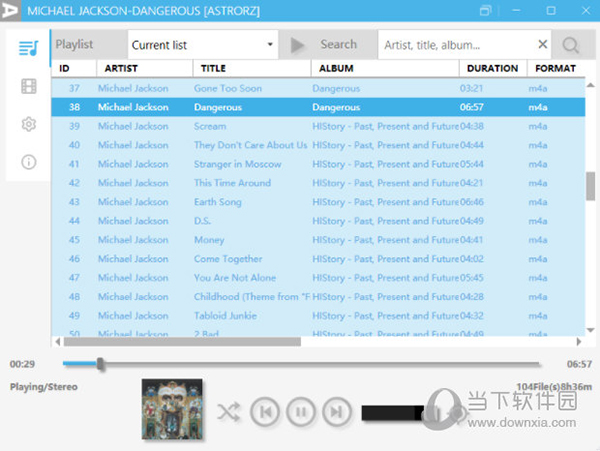Select track "Tabloid Junkie"
The image size is (600, 451).
pyautogui.click(x=225, y=316)
